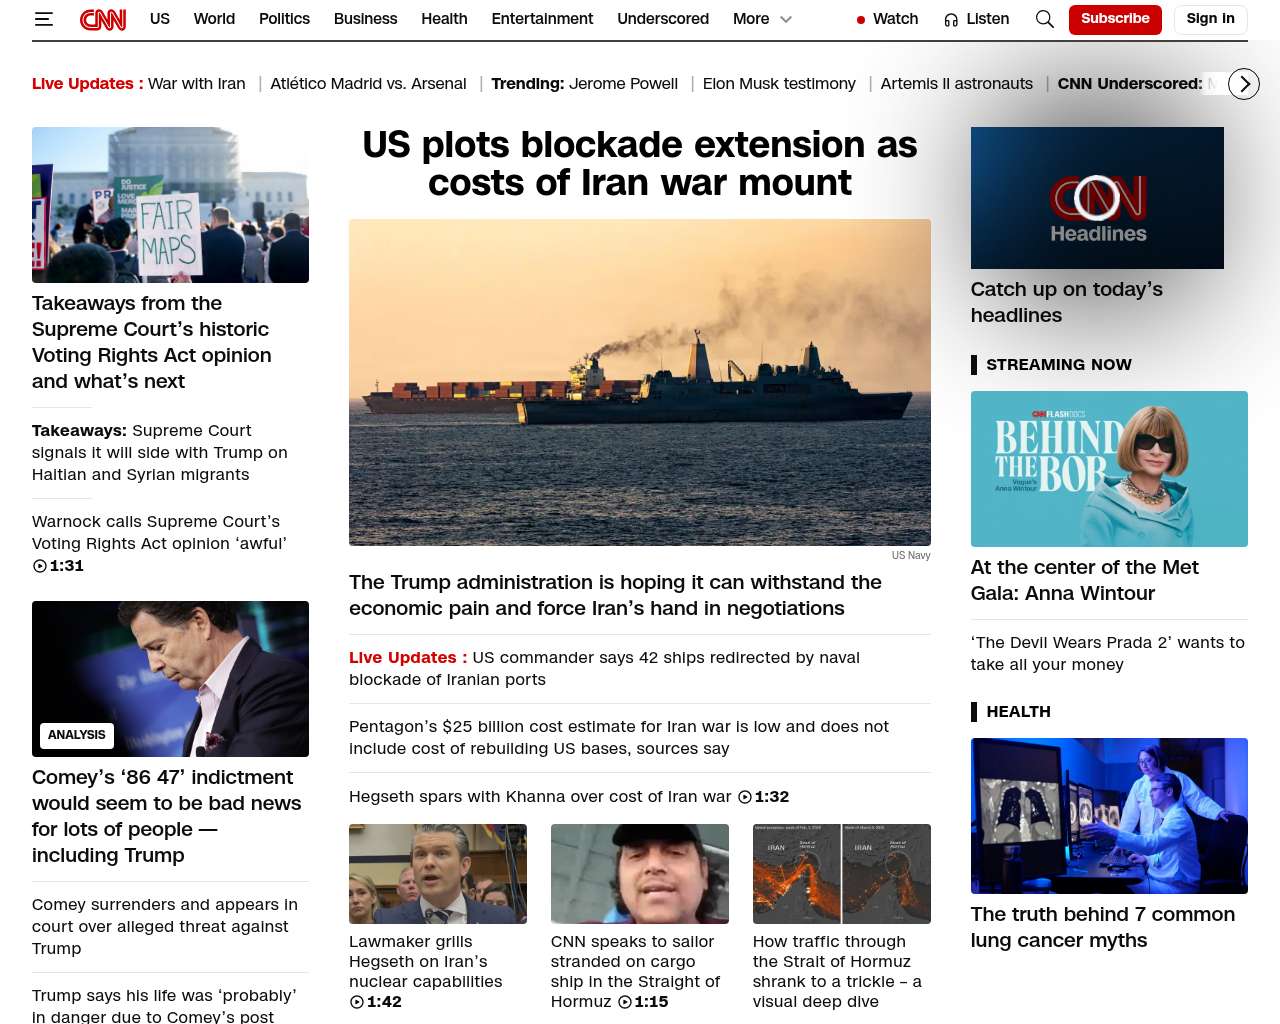
Task: Open Trump administration economic pain story
Action: (615, 596)
